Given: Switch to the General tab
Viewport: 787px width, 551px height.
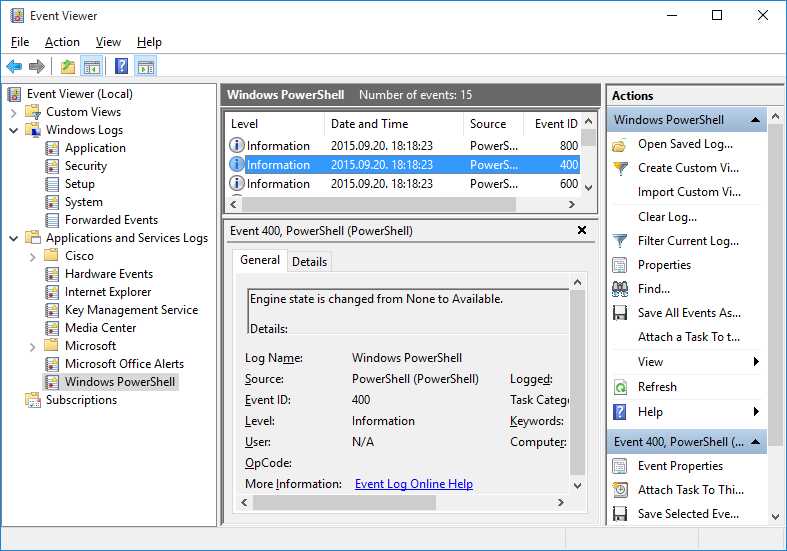Looking at the screenshot, I should tap(260, 260).
